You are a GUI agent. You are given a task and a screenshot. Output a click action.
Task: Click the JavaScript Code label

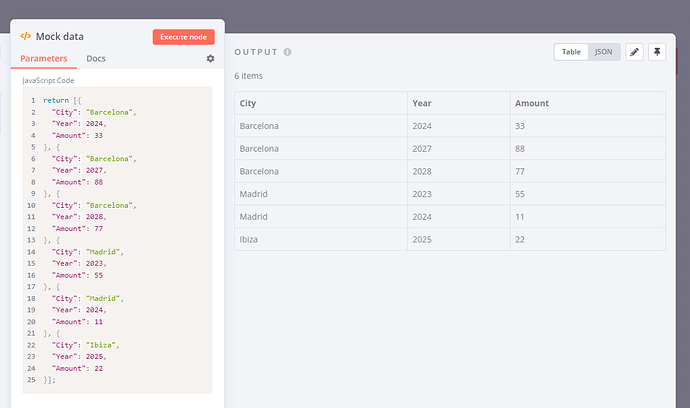48,81
